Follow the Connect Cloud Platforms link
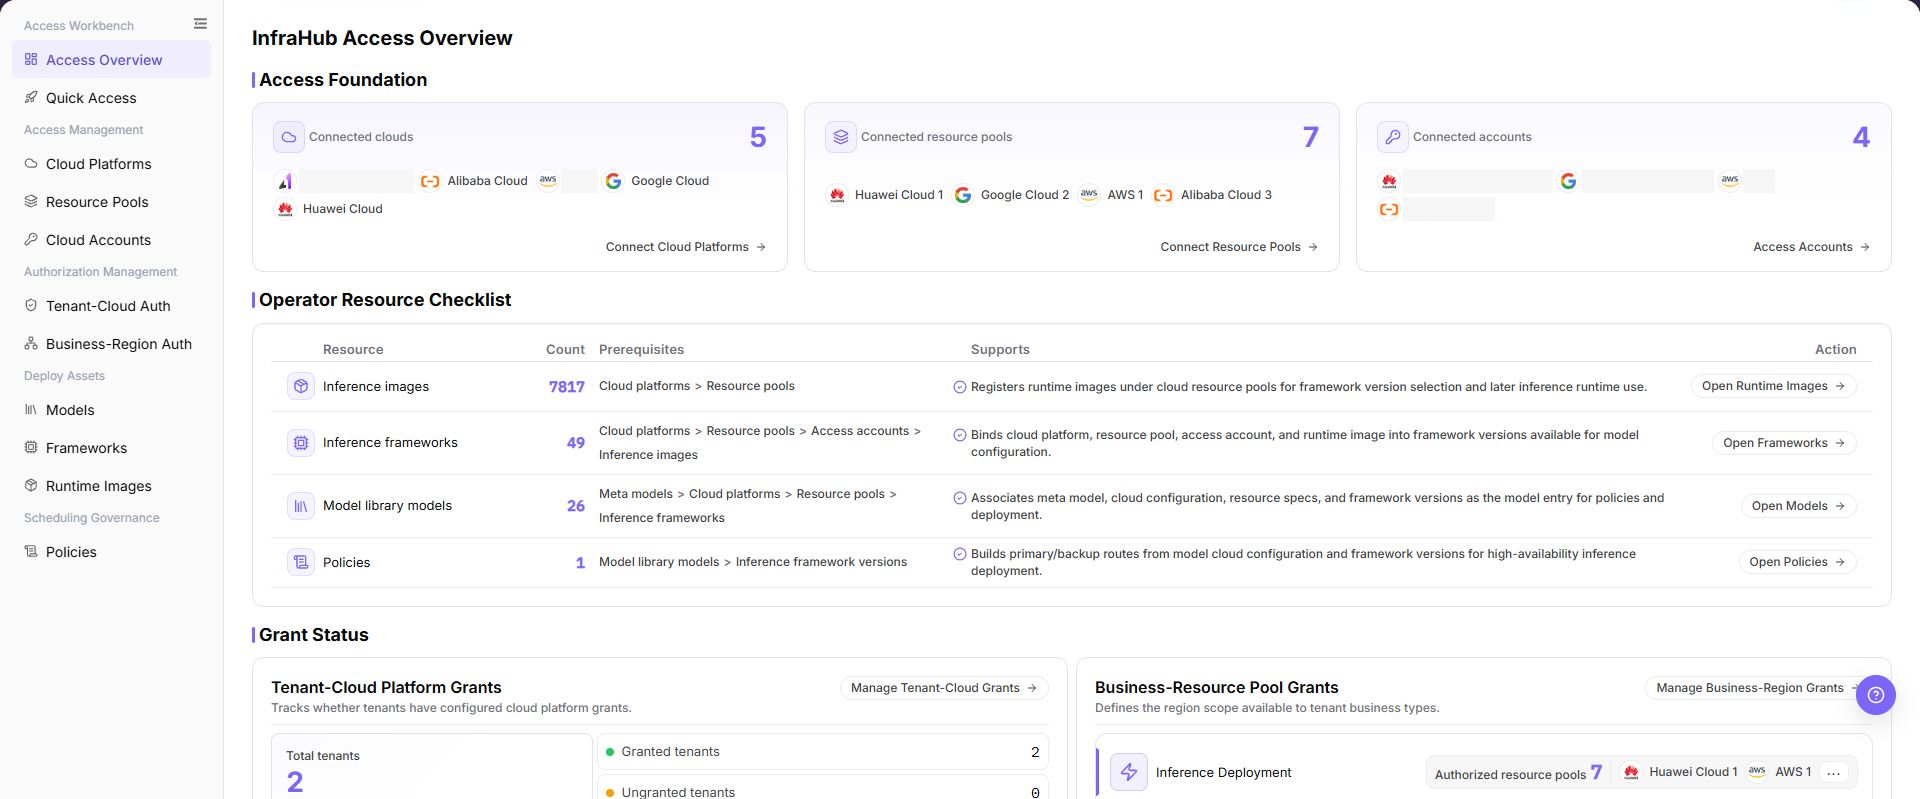 click(x=686, y=247)
